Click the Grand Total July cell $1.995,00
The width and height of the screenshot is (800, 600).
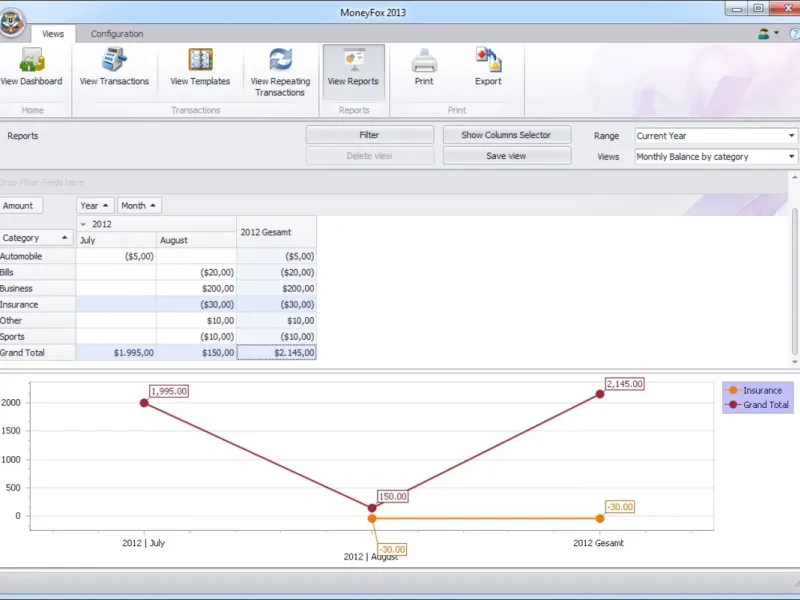[116, 353]
